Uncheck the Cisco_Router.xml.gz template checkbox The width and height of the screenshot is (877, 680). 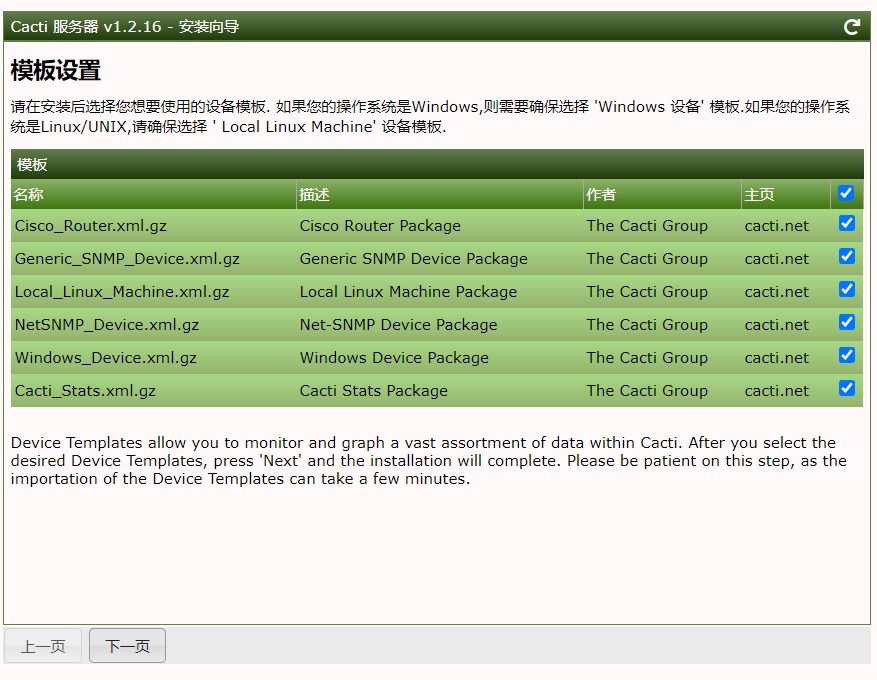coord(846,224)
